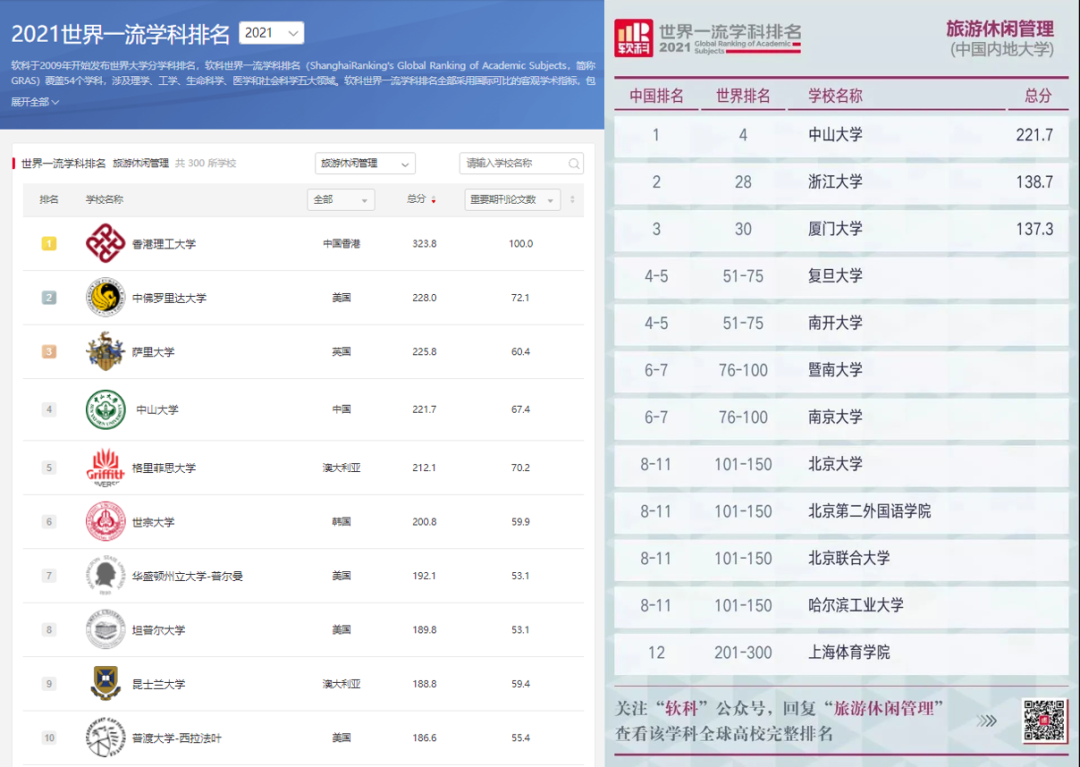Select 复旦大学 in the right ranking table
Viewport: 1080px width, 767px height.
[835, 276]
